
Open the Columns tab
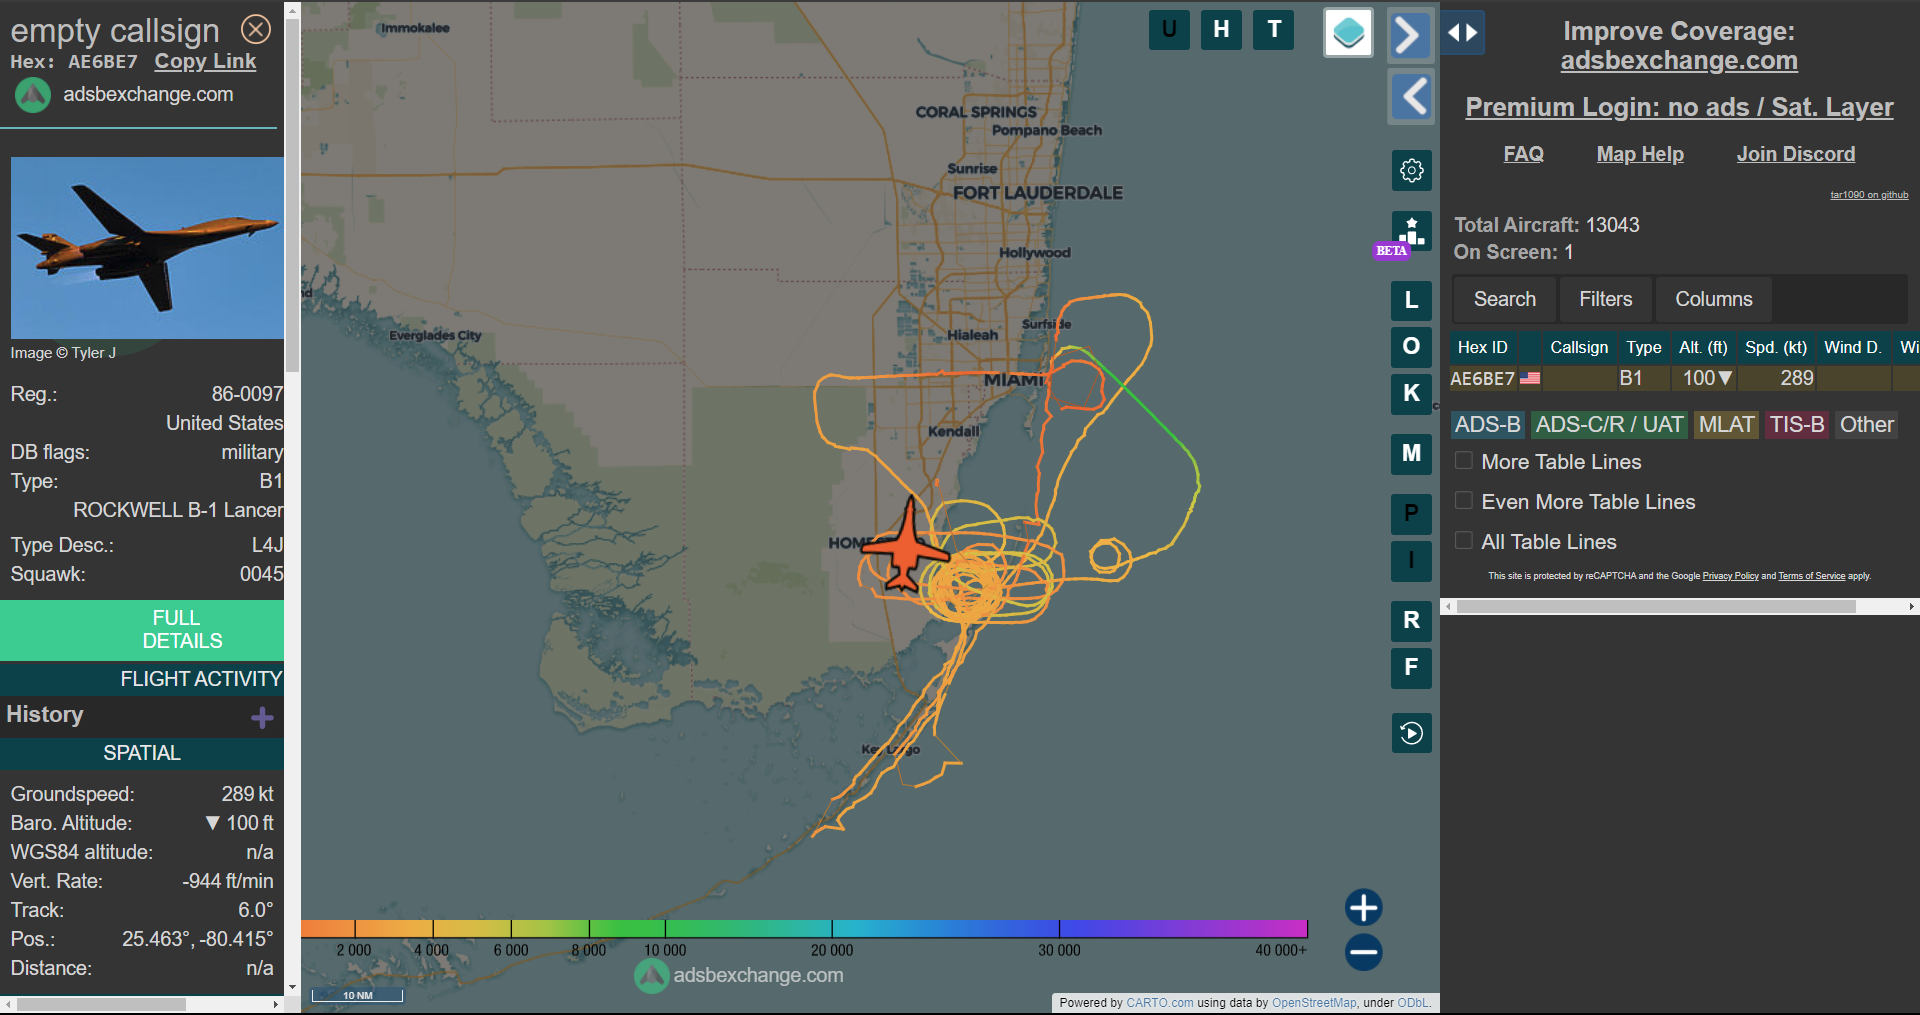click(1713, 299)
